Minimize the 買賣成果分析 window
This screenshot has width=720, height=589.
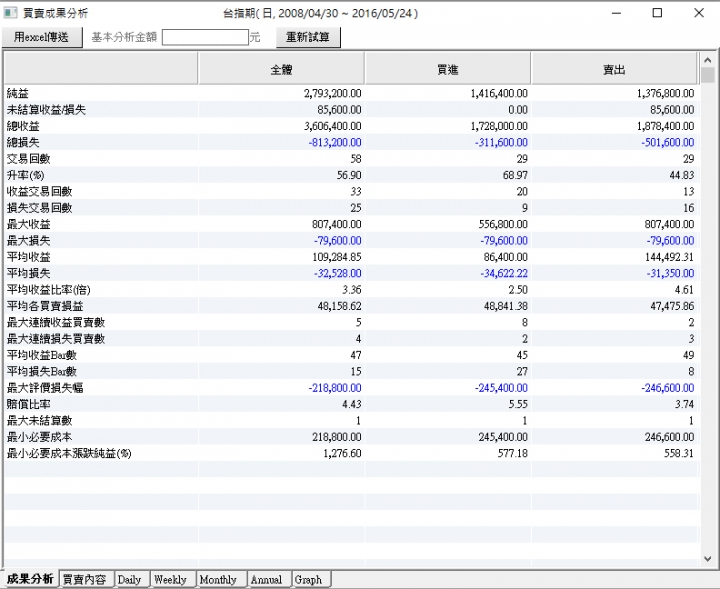pos(616,13)
